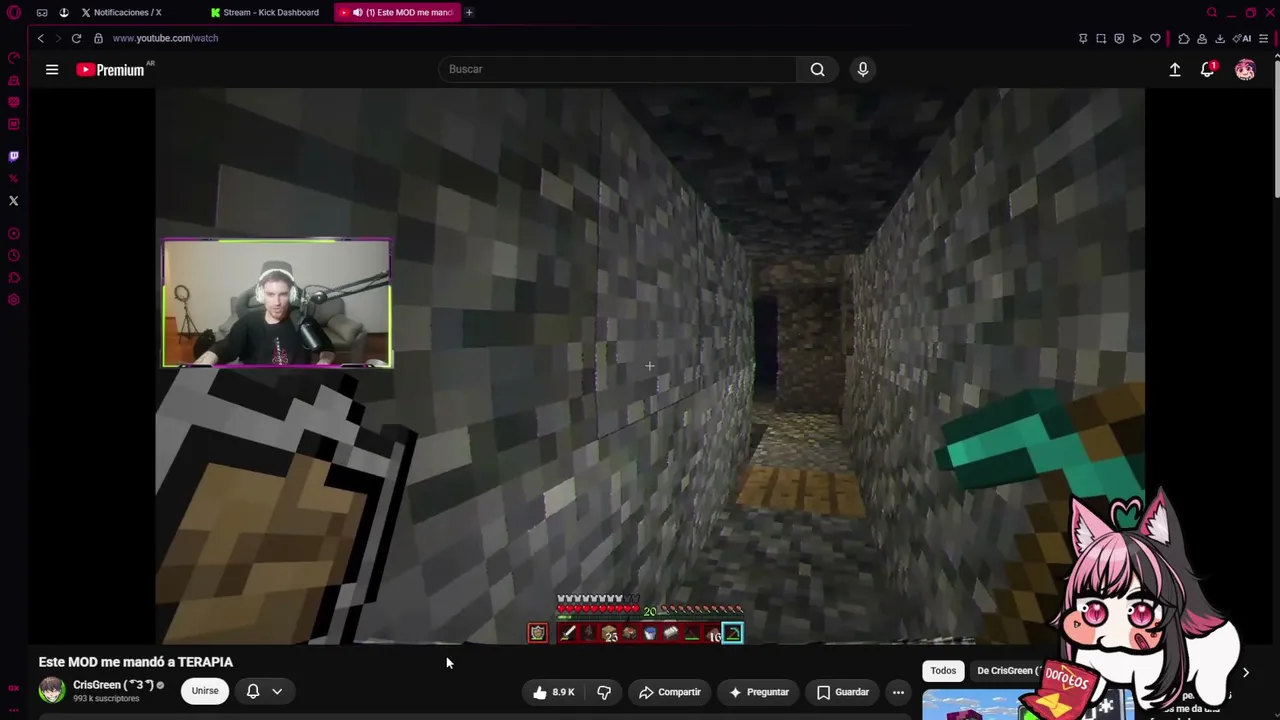Show next filter chips with right arrow
Image resolution: width=1280 pixels, height=720 pixels.
coord(1245,672)
